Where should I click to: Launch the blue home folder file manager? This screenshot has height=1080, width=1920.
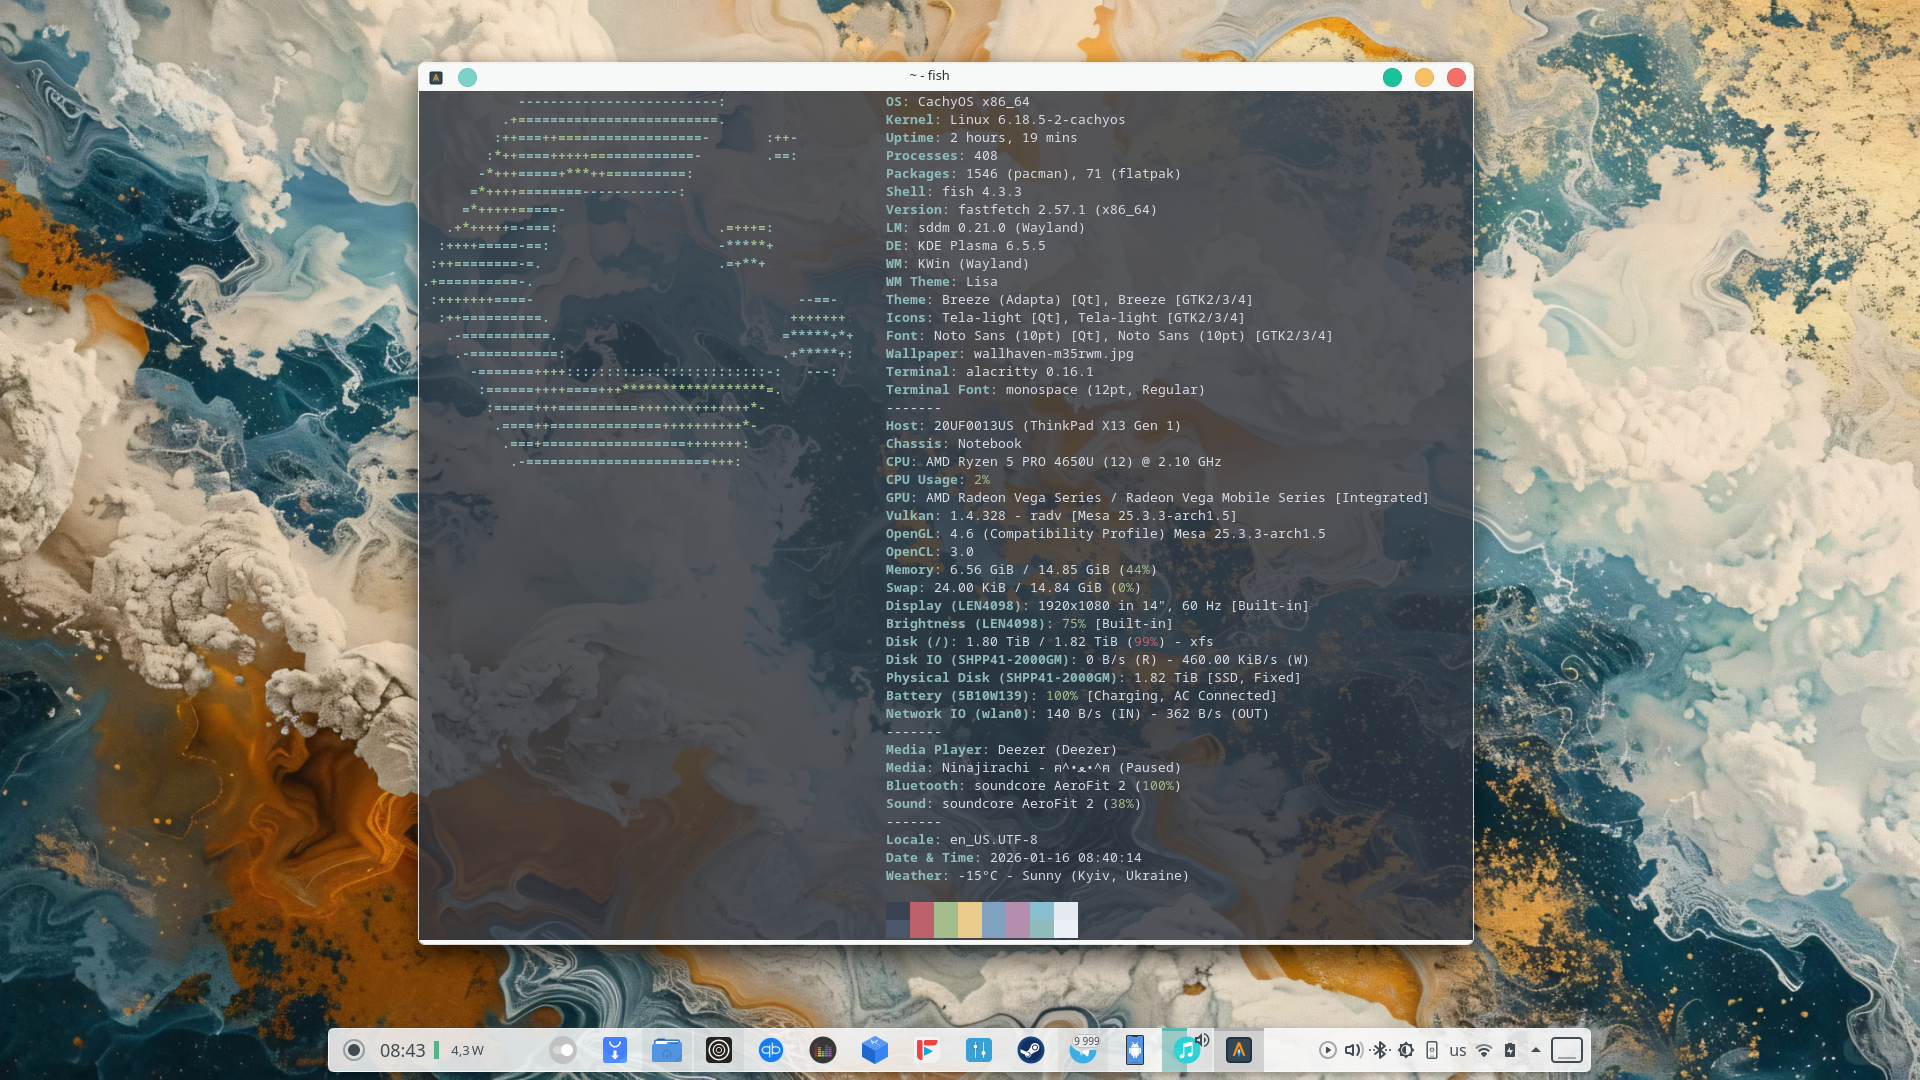tap(666, 1050)
